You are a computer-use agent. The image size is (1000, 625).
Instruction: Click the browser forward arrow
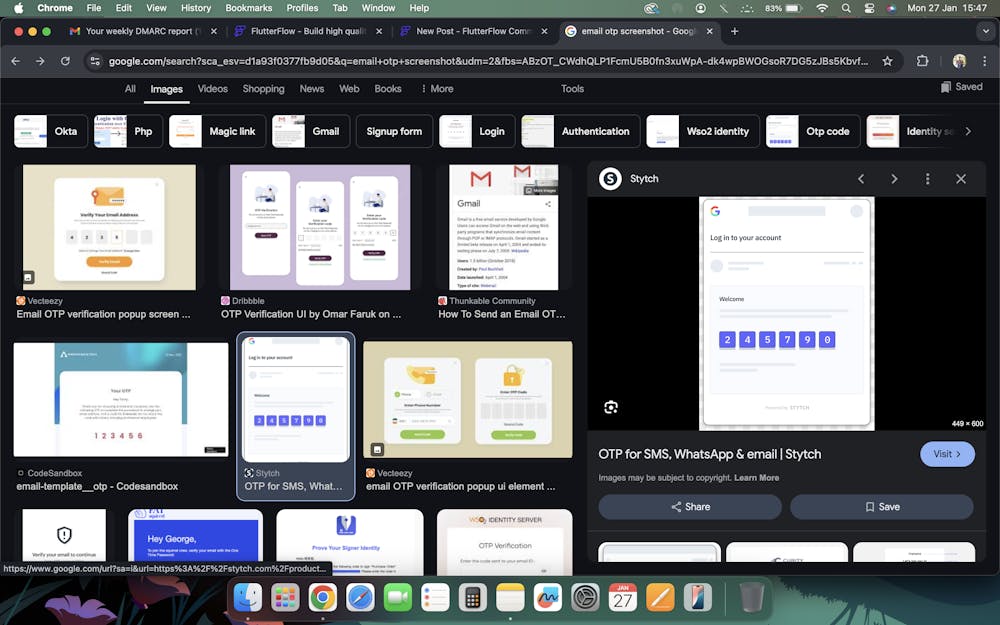tap(40, 61)
